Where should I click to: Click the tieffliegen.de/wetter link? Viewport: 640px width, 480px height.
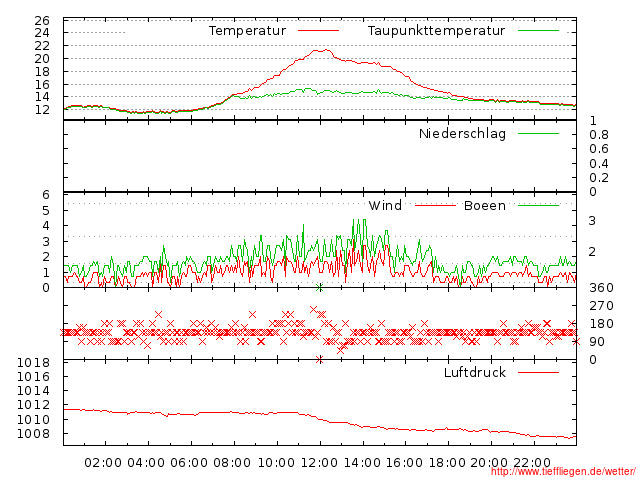[563, 472]
